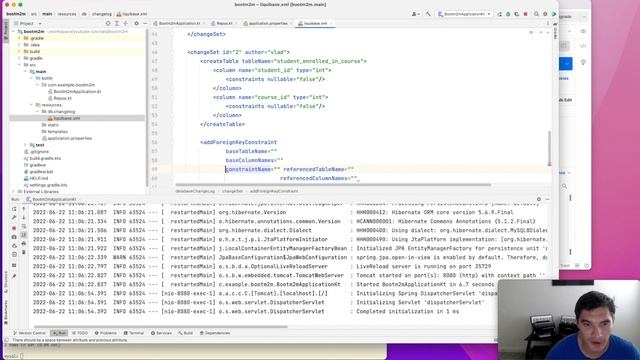
Task: Click collapse all icon in Project panel header
Action: click(x=126, y=24)
